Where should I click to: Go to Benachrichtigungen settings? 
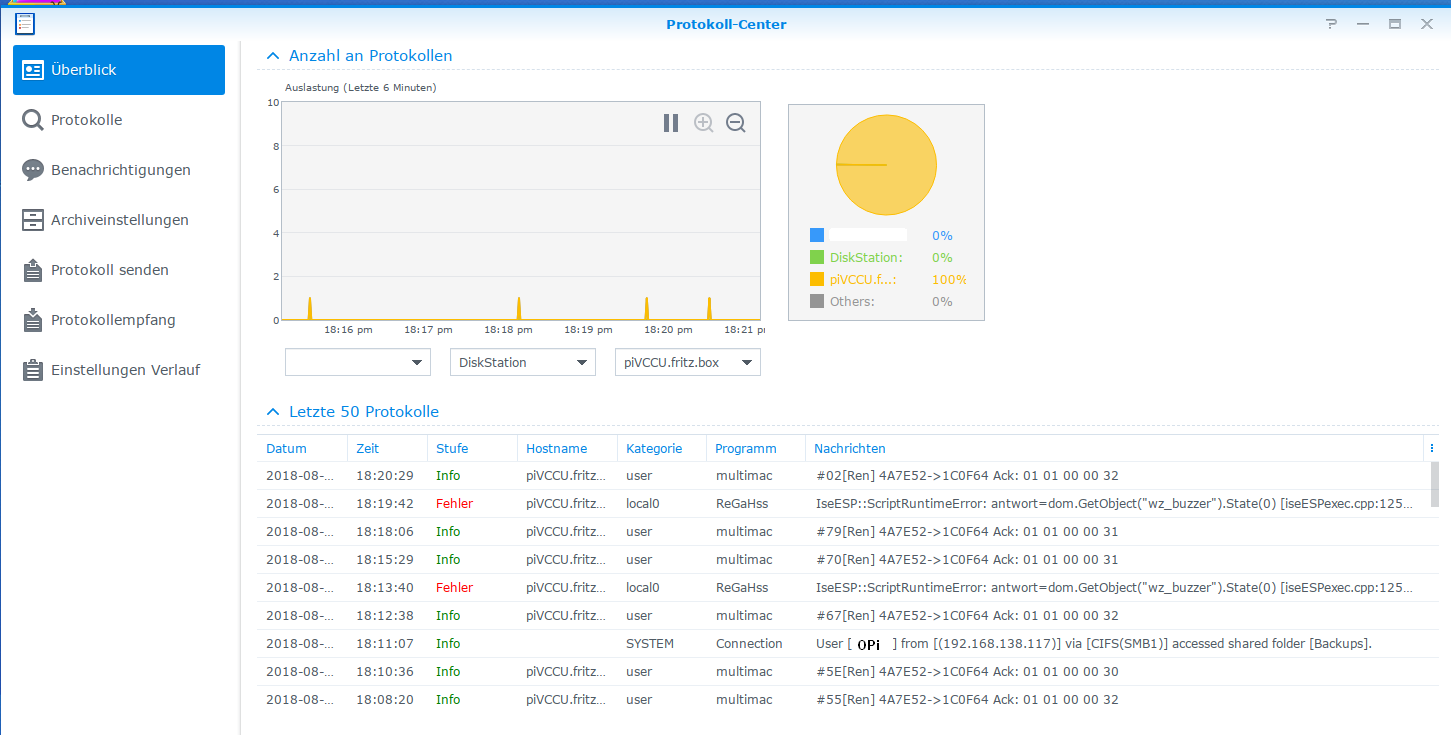119,170
